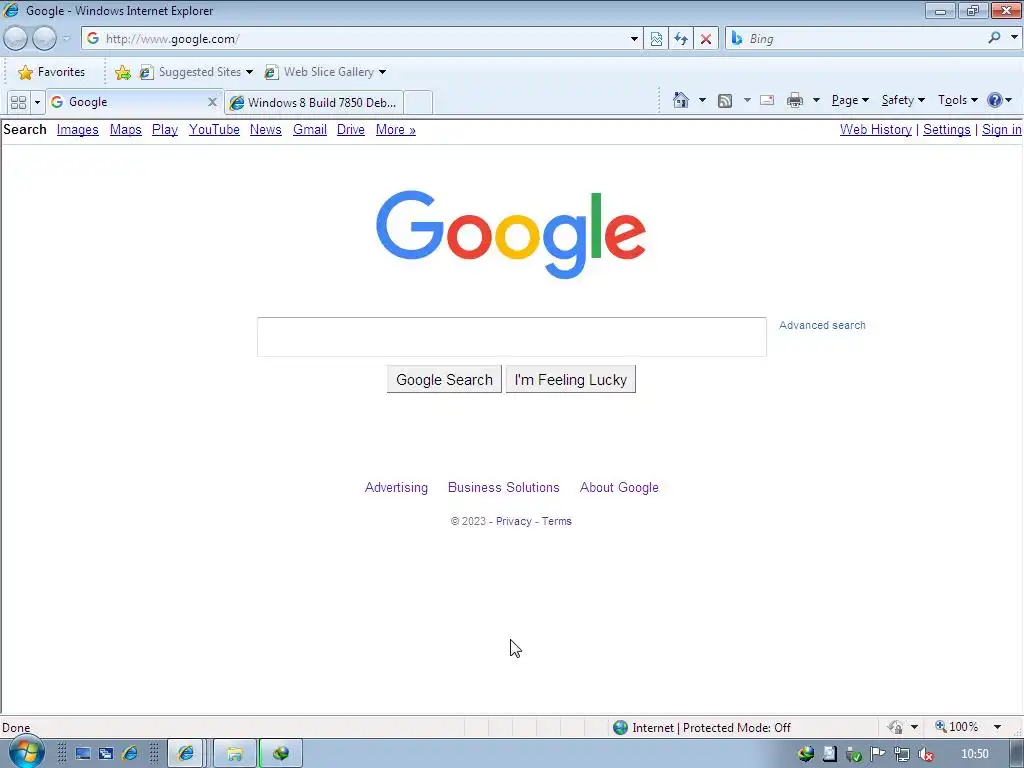Open the Google News link
Viewport: 1024px width, 768px height.
coord(266,129)
